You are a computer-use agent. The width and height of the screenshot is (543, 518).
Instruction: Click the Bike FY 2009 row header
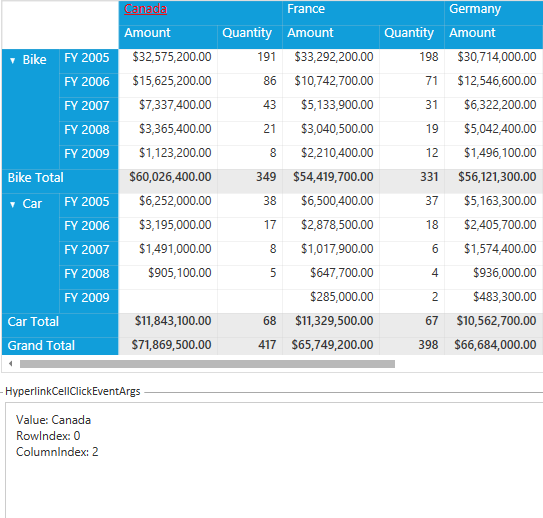[89, 157]
